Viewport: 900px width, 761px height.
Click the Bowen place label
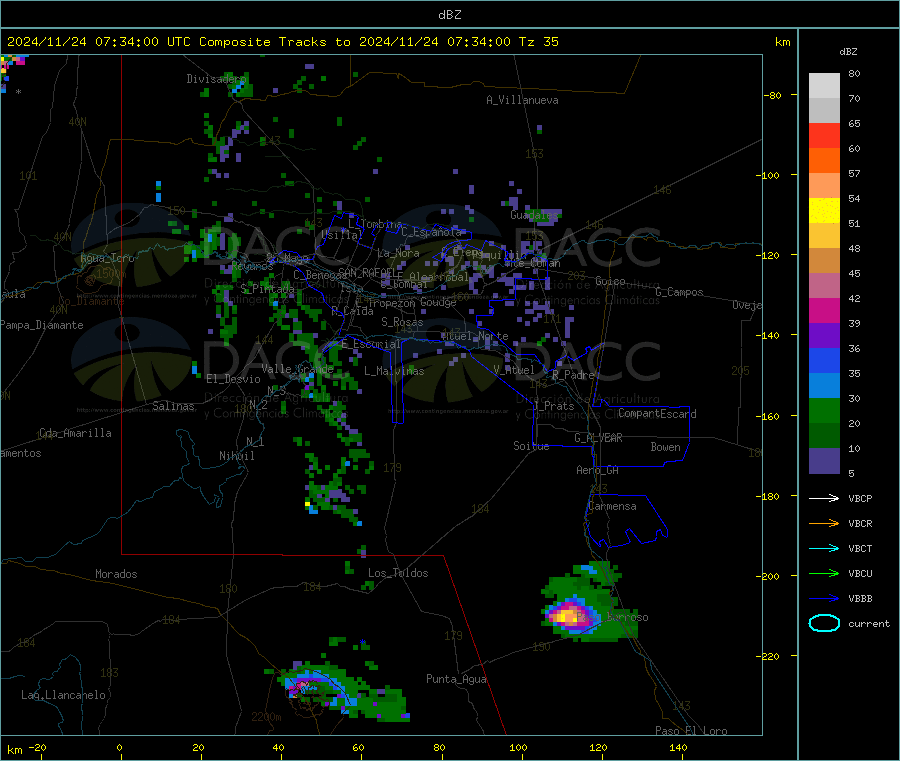pos(665,447)
